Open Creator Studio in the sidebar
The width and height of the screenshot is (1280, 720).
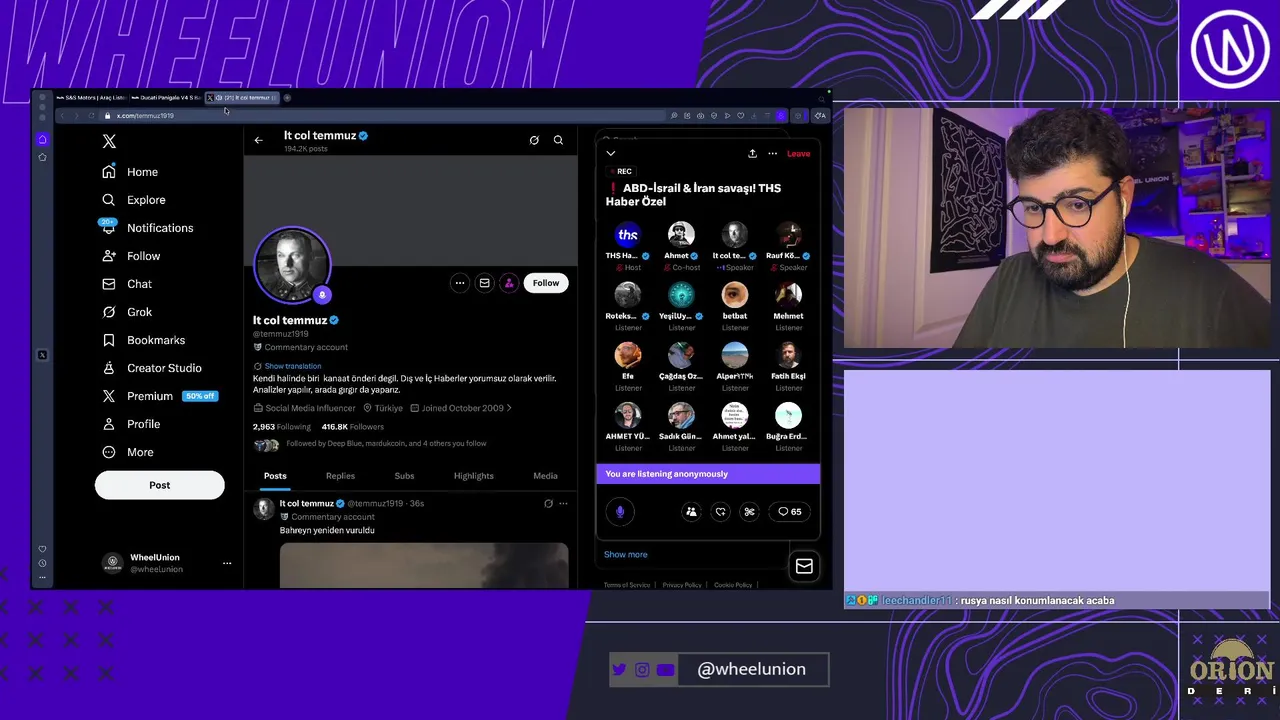[x=152, y=368]
